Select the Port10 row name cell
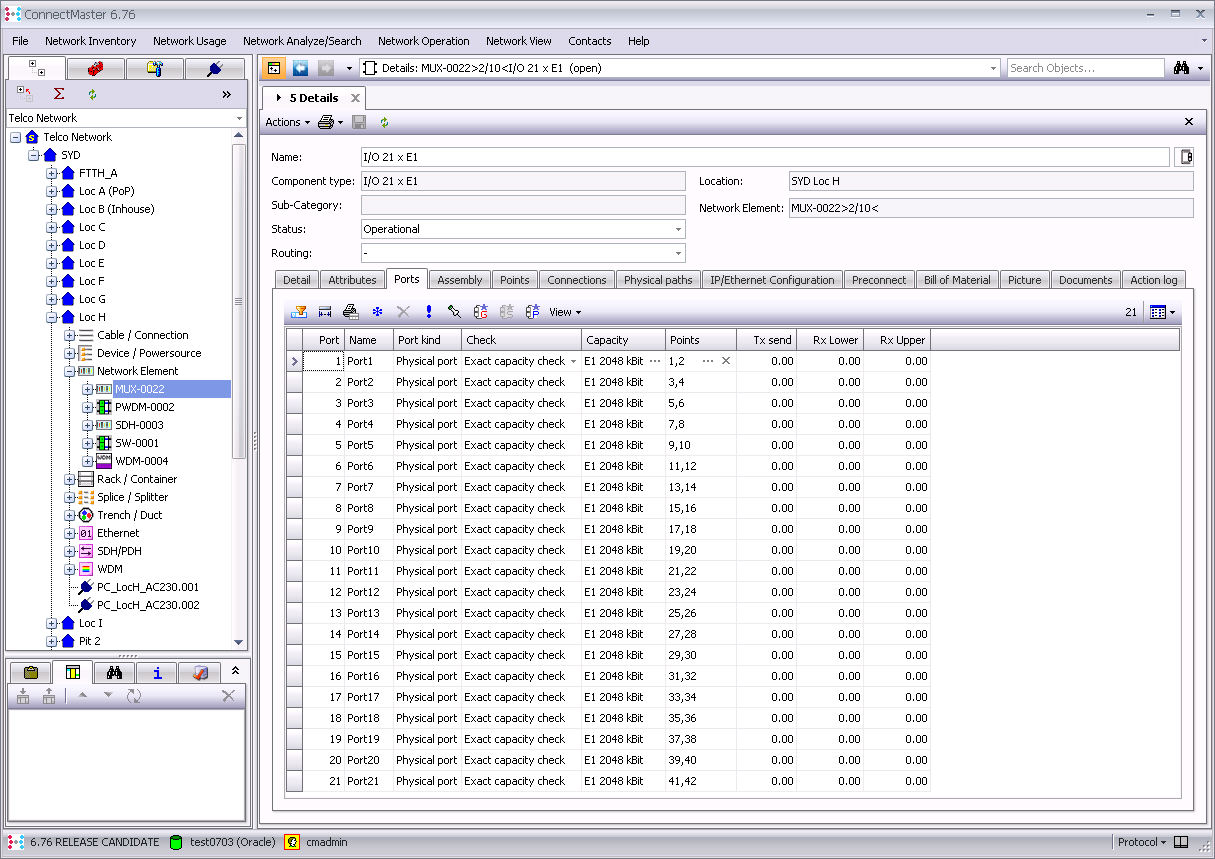This screenshot has height=859, width=1215. [368, 550]
